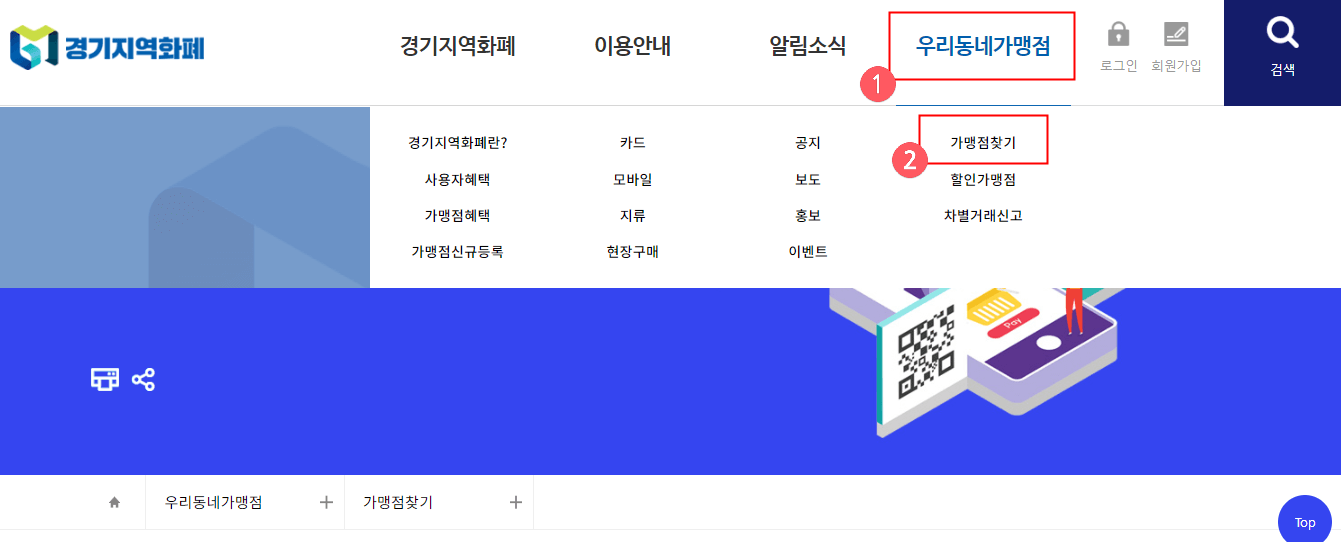Click the 경기지역화폐 logo

[106, 47]
